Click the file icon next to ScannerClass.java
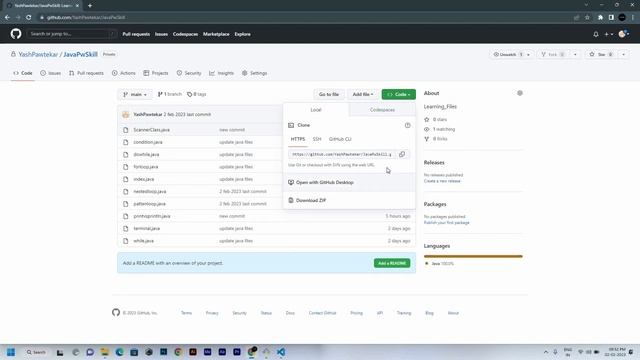 [126, 130]
